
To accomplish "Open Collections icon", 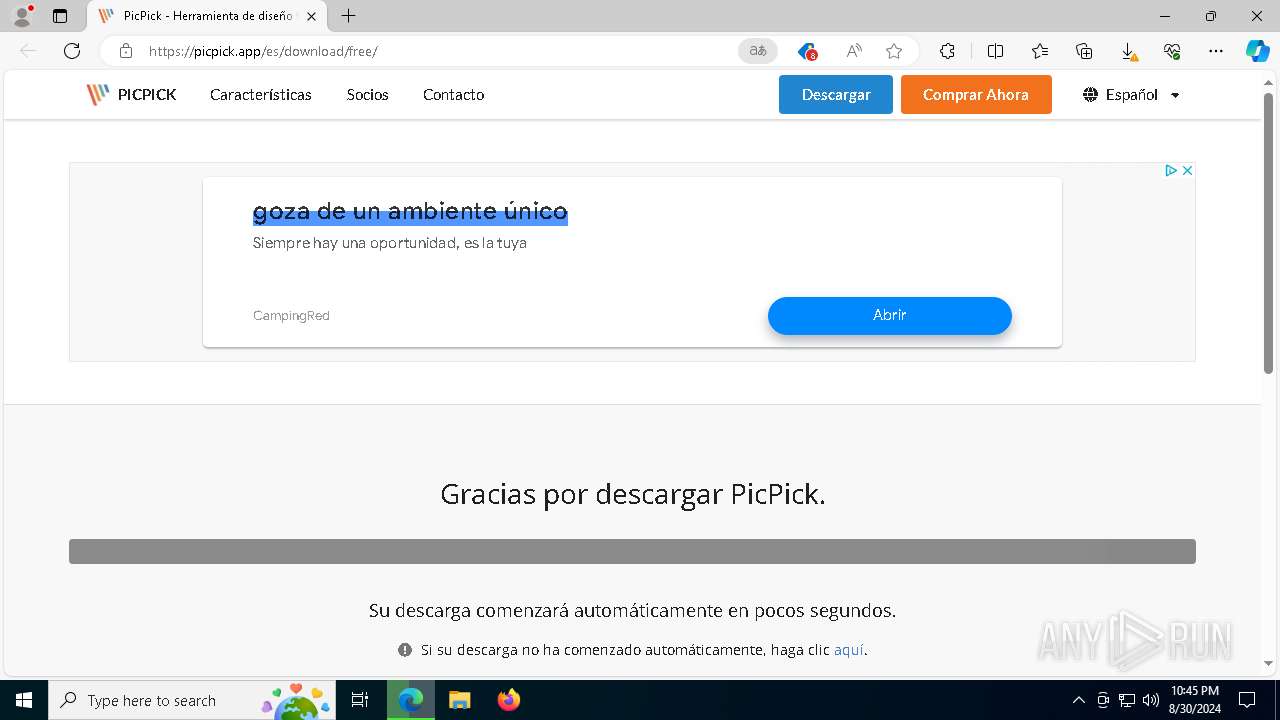I will pyautogui.click(x=1084, y=51).
